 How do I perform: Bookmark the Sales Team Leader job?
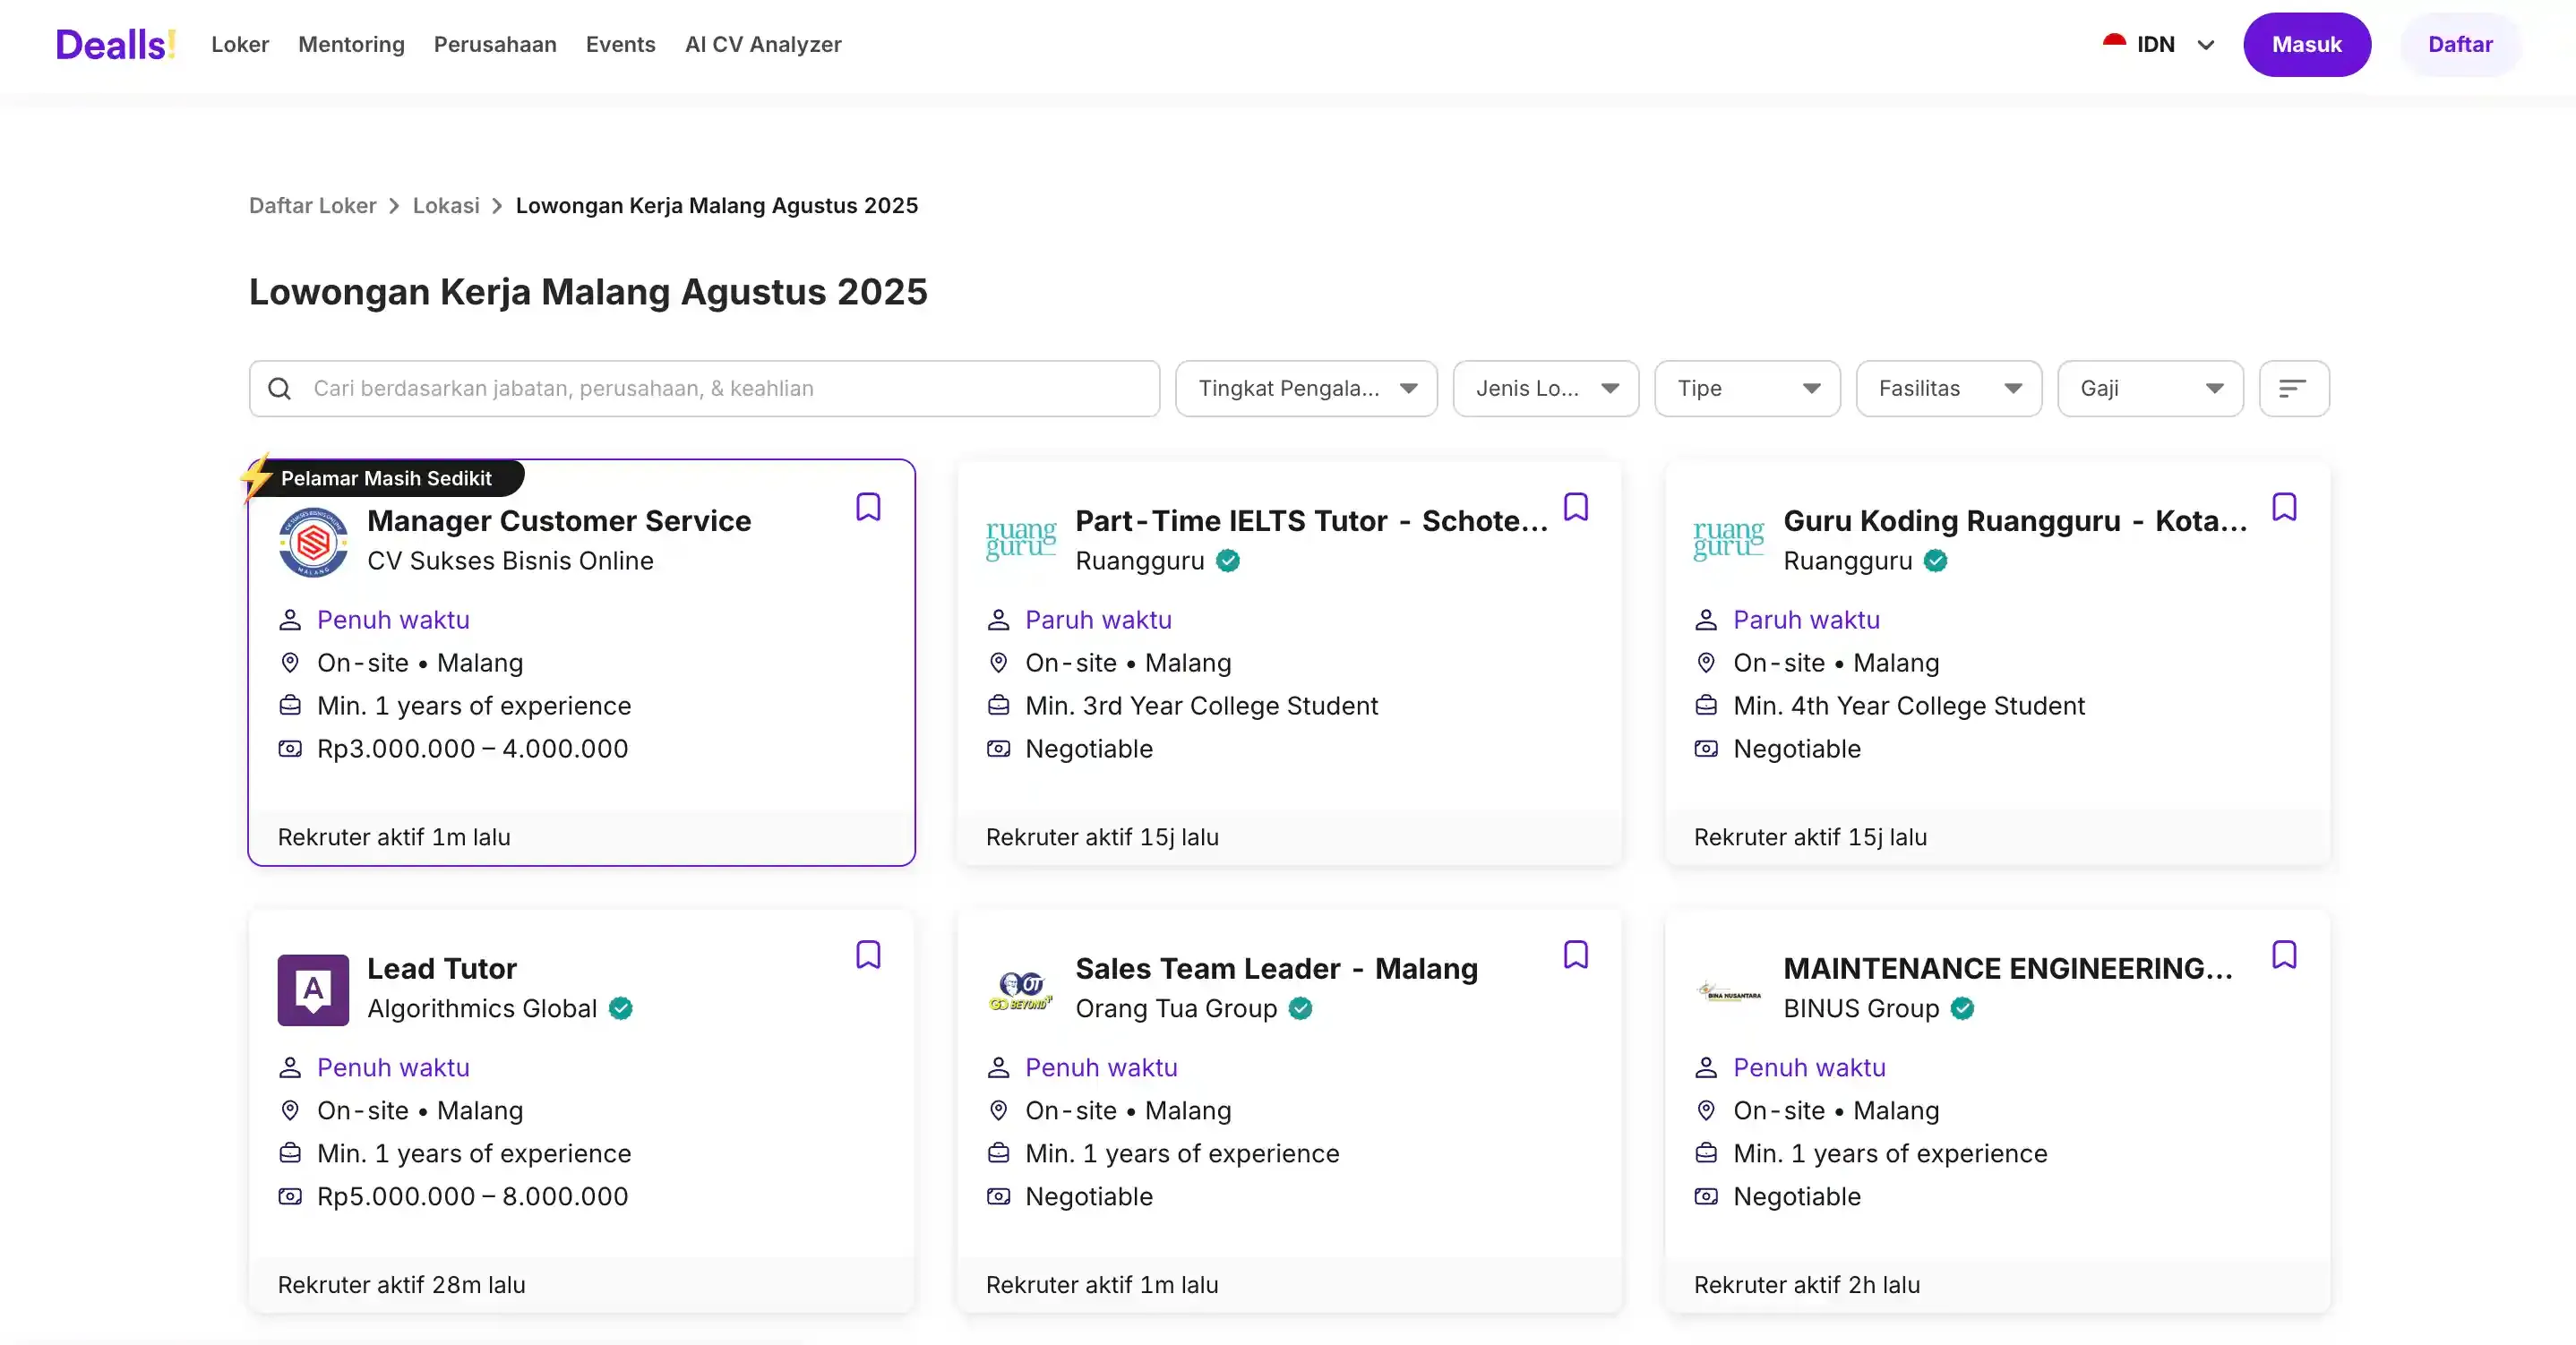pyautogui.click(x=1576, y=955)
